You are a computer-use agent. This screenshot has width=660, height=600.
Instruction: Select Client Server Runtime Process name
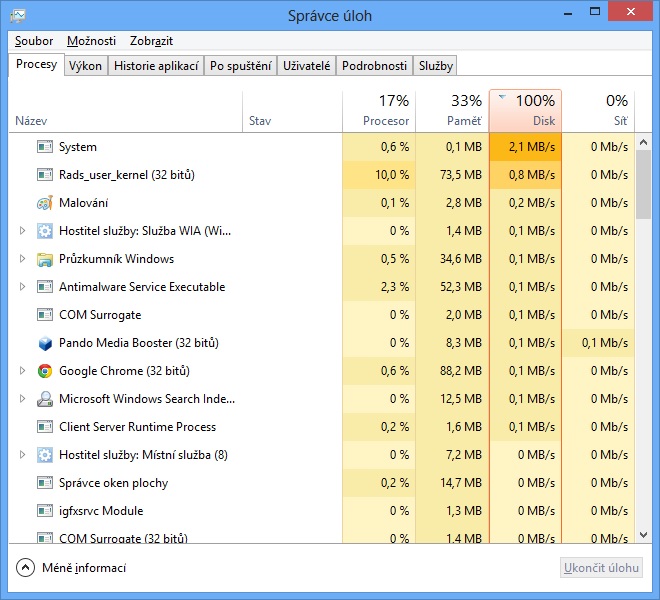tap(137, 427)
